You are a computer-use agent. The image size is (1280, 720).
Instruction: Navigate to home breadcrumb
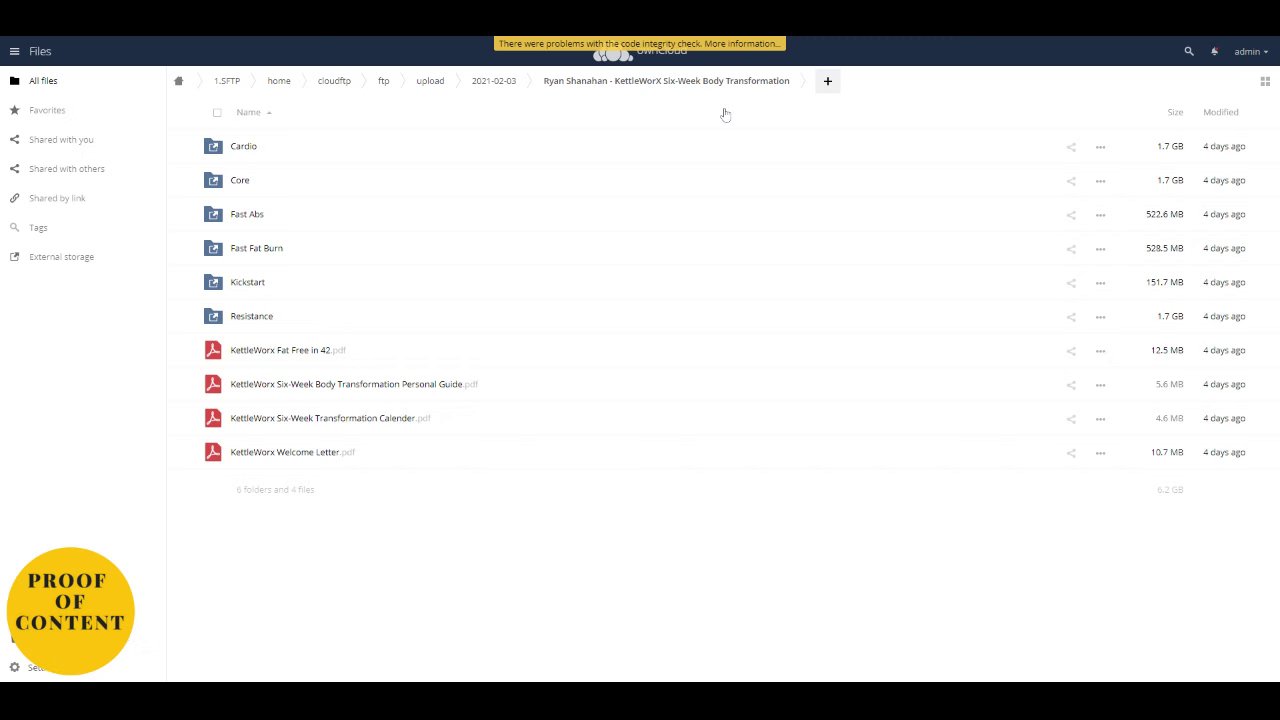coord(279,81)
